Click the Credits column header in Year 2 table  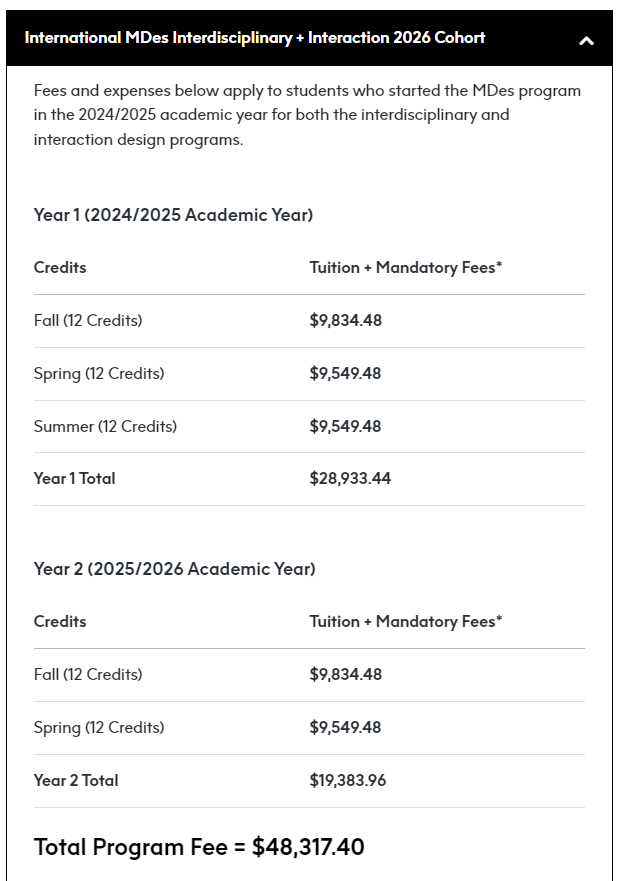[60, 622]
